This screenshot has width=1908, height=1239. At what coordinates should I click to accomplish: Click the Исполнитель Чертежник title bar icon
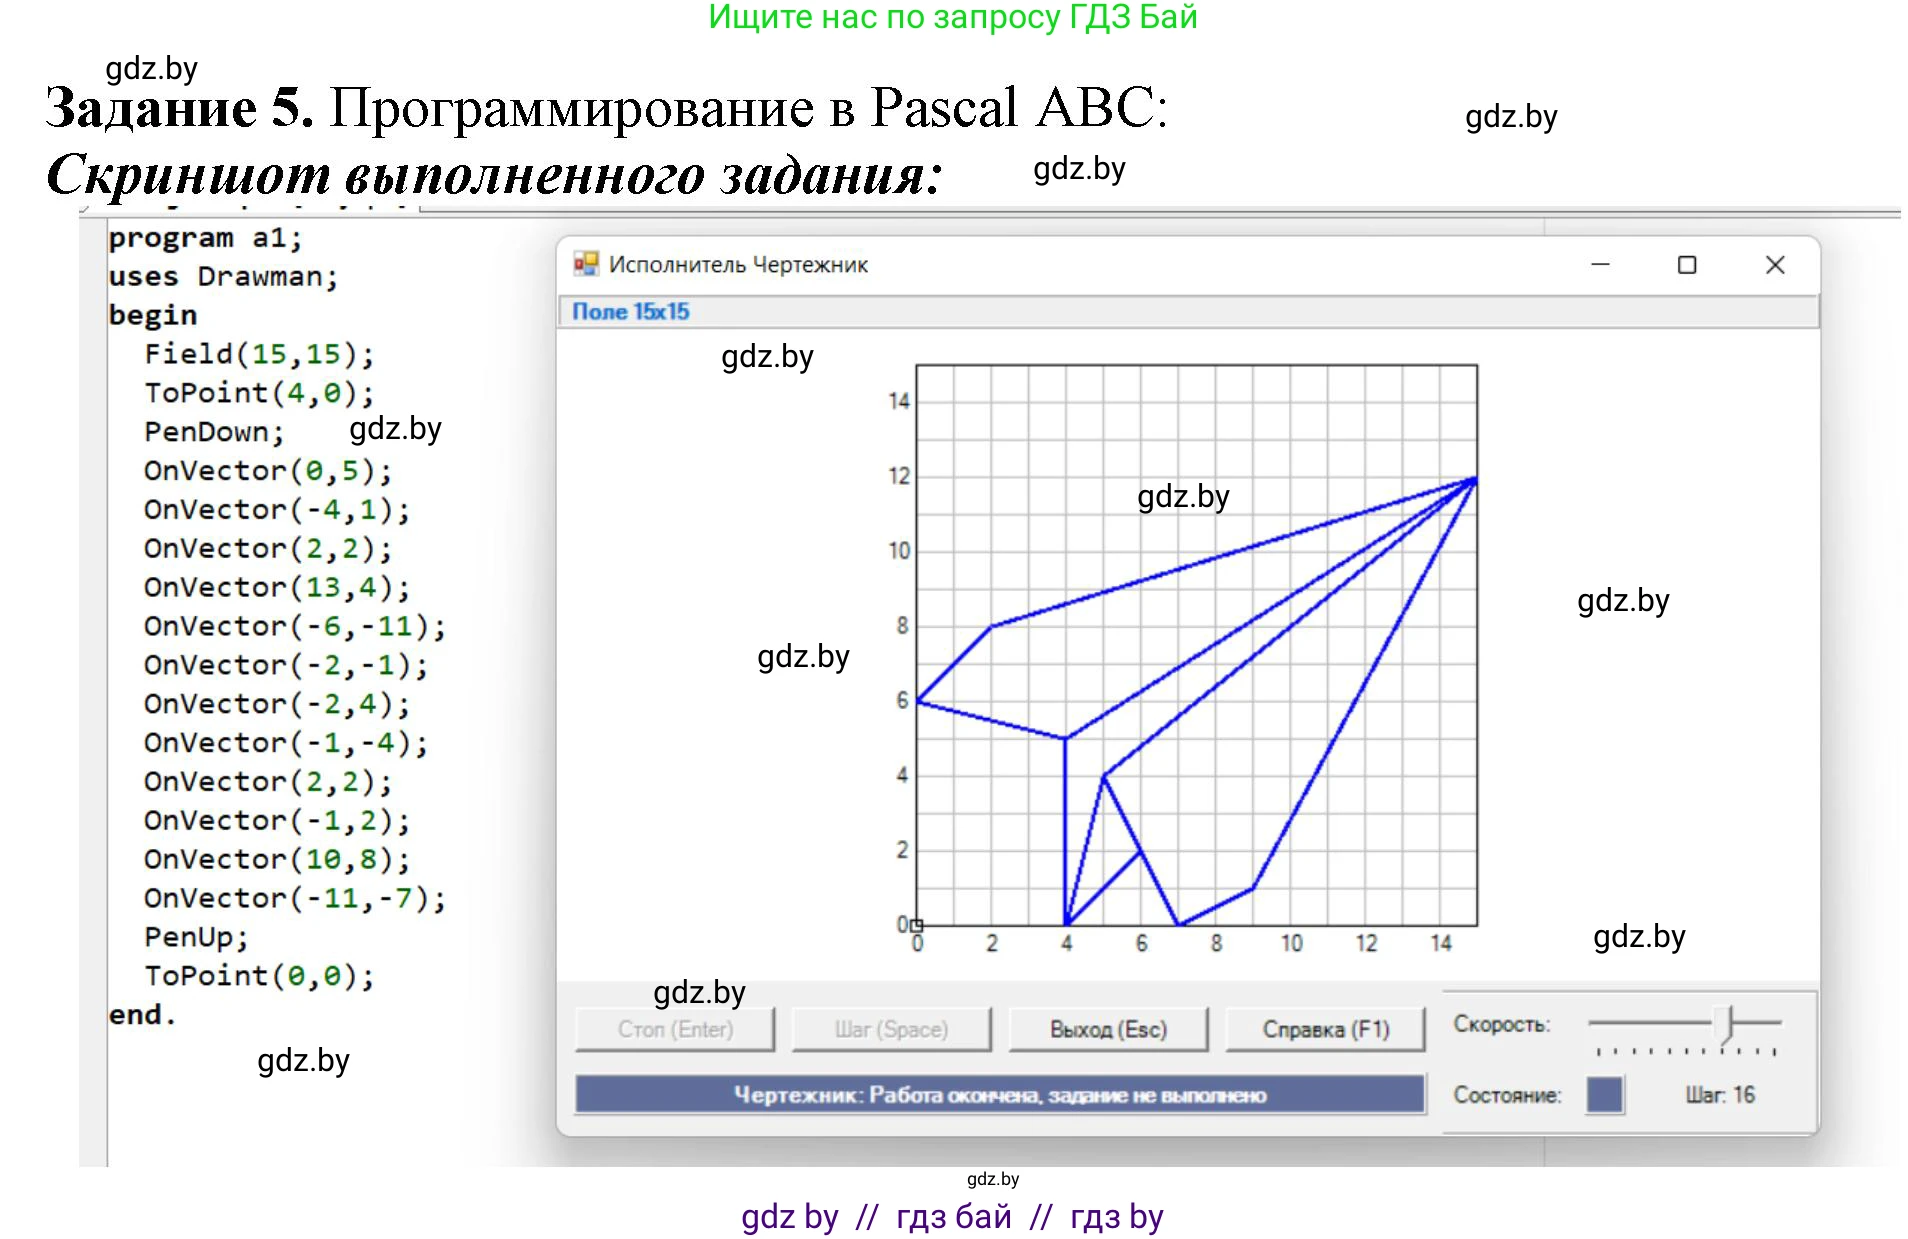[585, 264]
